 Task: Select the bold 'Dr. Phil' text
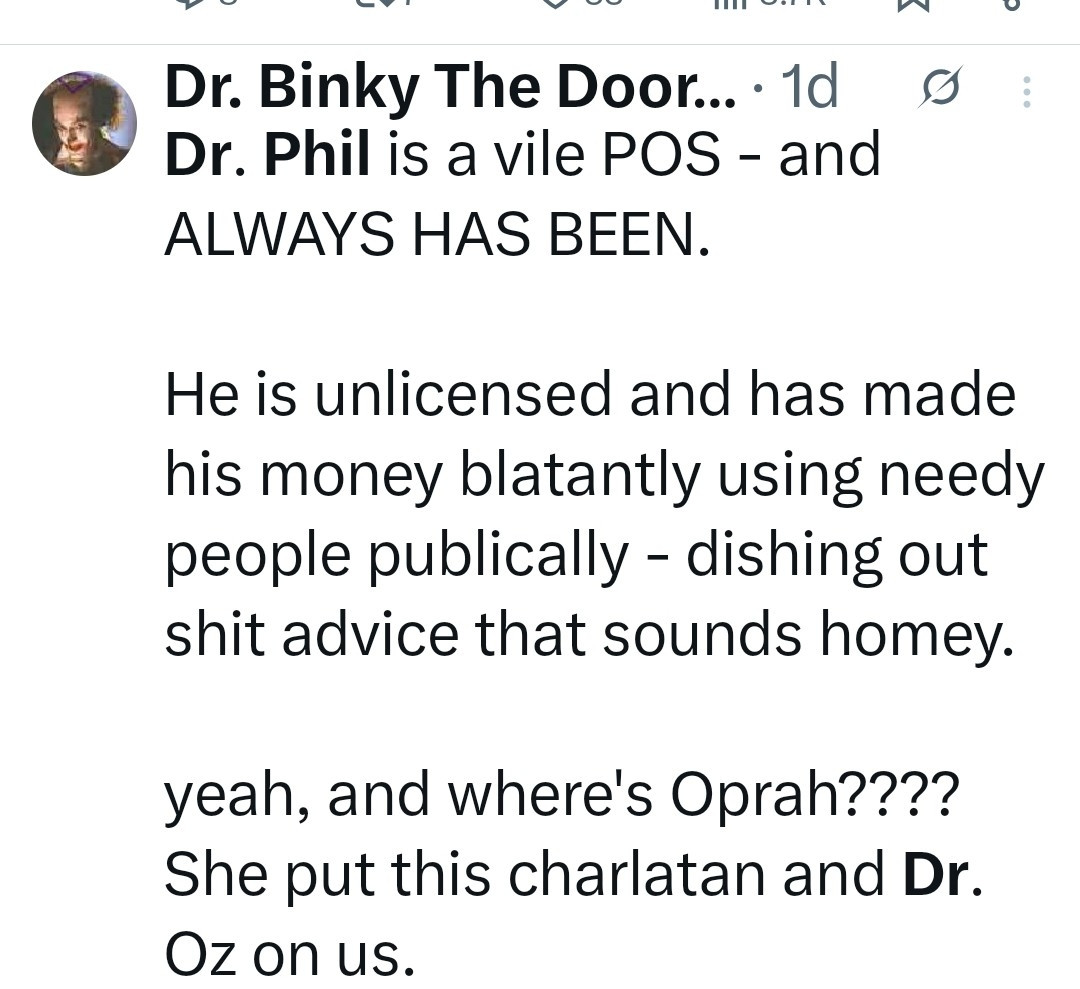coord(267,154)
